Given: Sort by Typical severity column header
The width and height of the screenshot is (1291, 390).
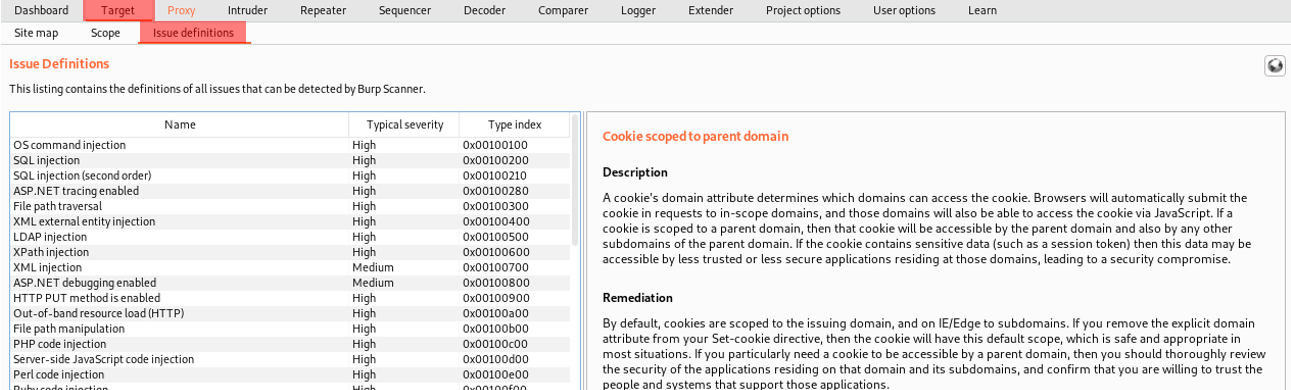Looking at the screenshot, I should 404,125.
